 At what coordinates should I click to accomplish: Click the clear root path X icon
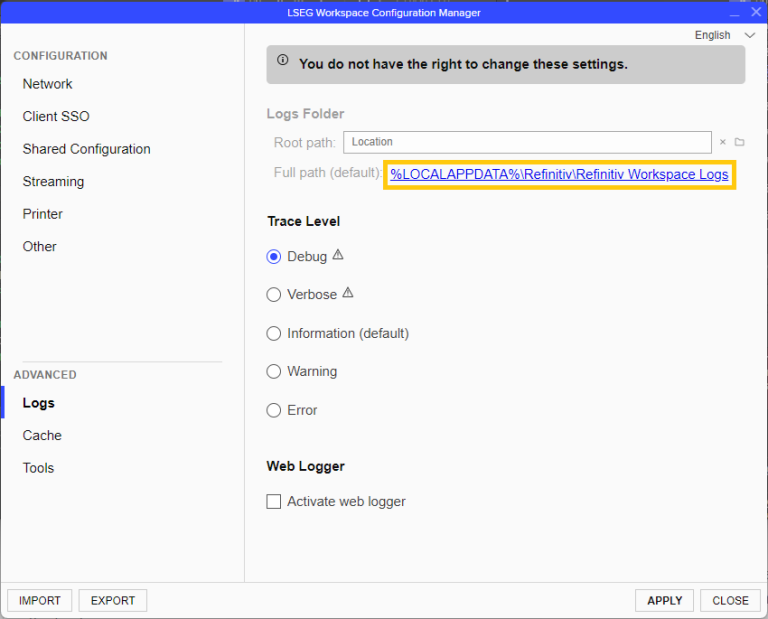click(x=723, y=142)
